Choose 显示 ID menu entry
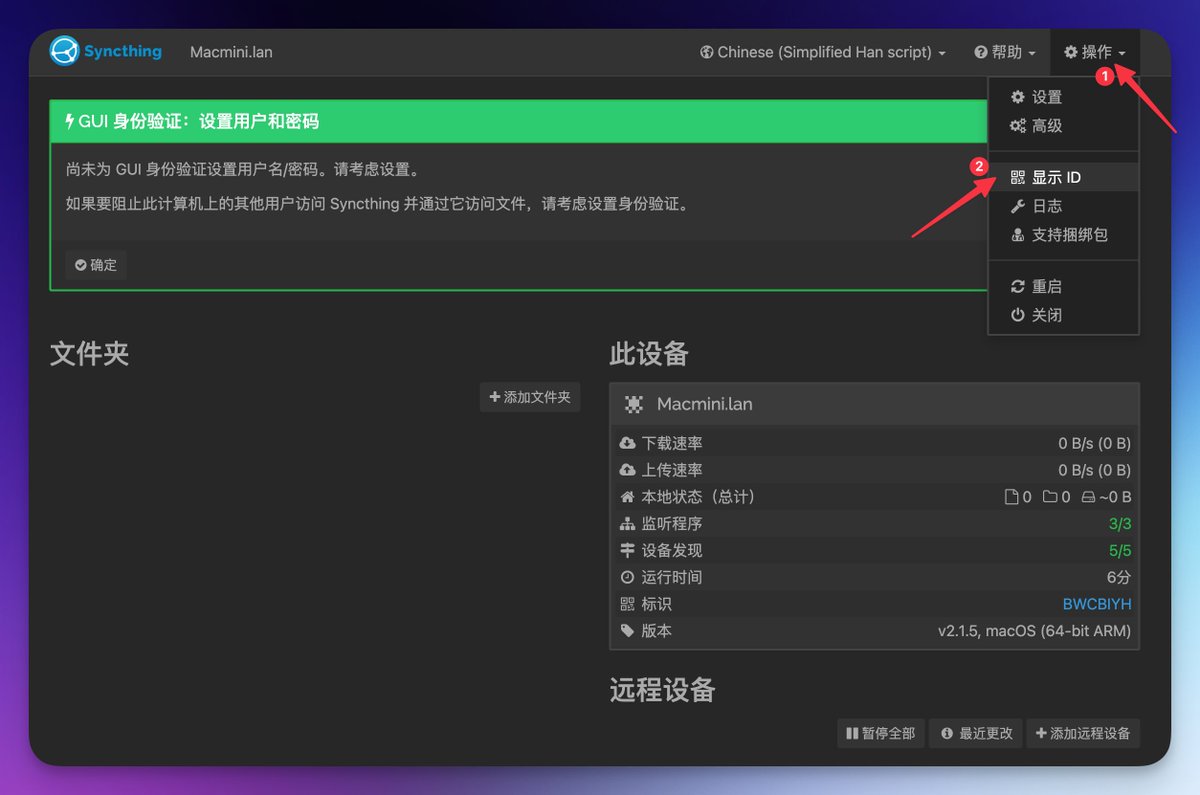Screen dimensions: 1200x795 tap(1063, 177)
